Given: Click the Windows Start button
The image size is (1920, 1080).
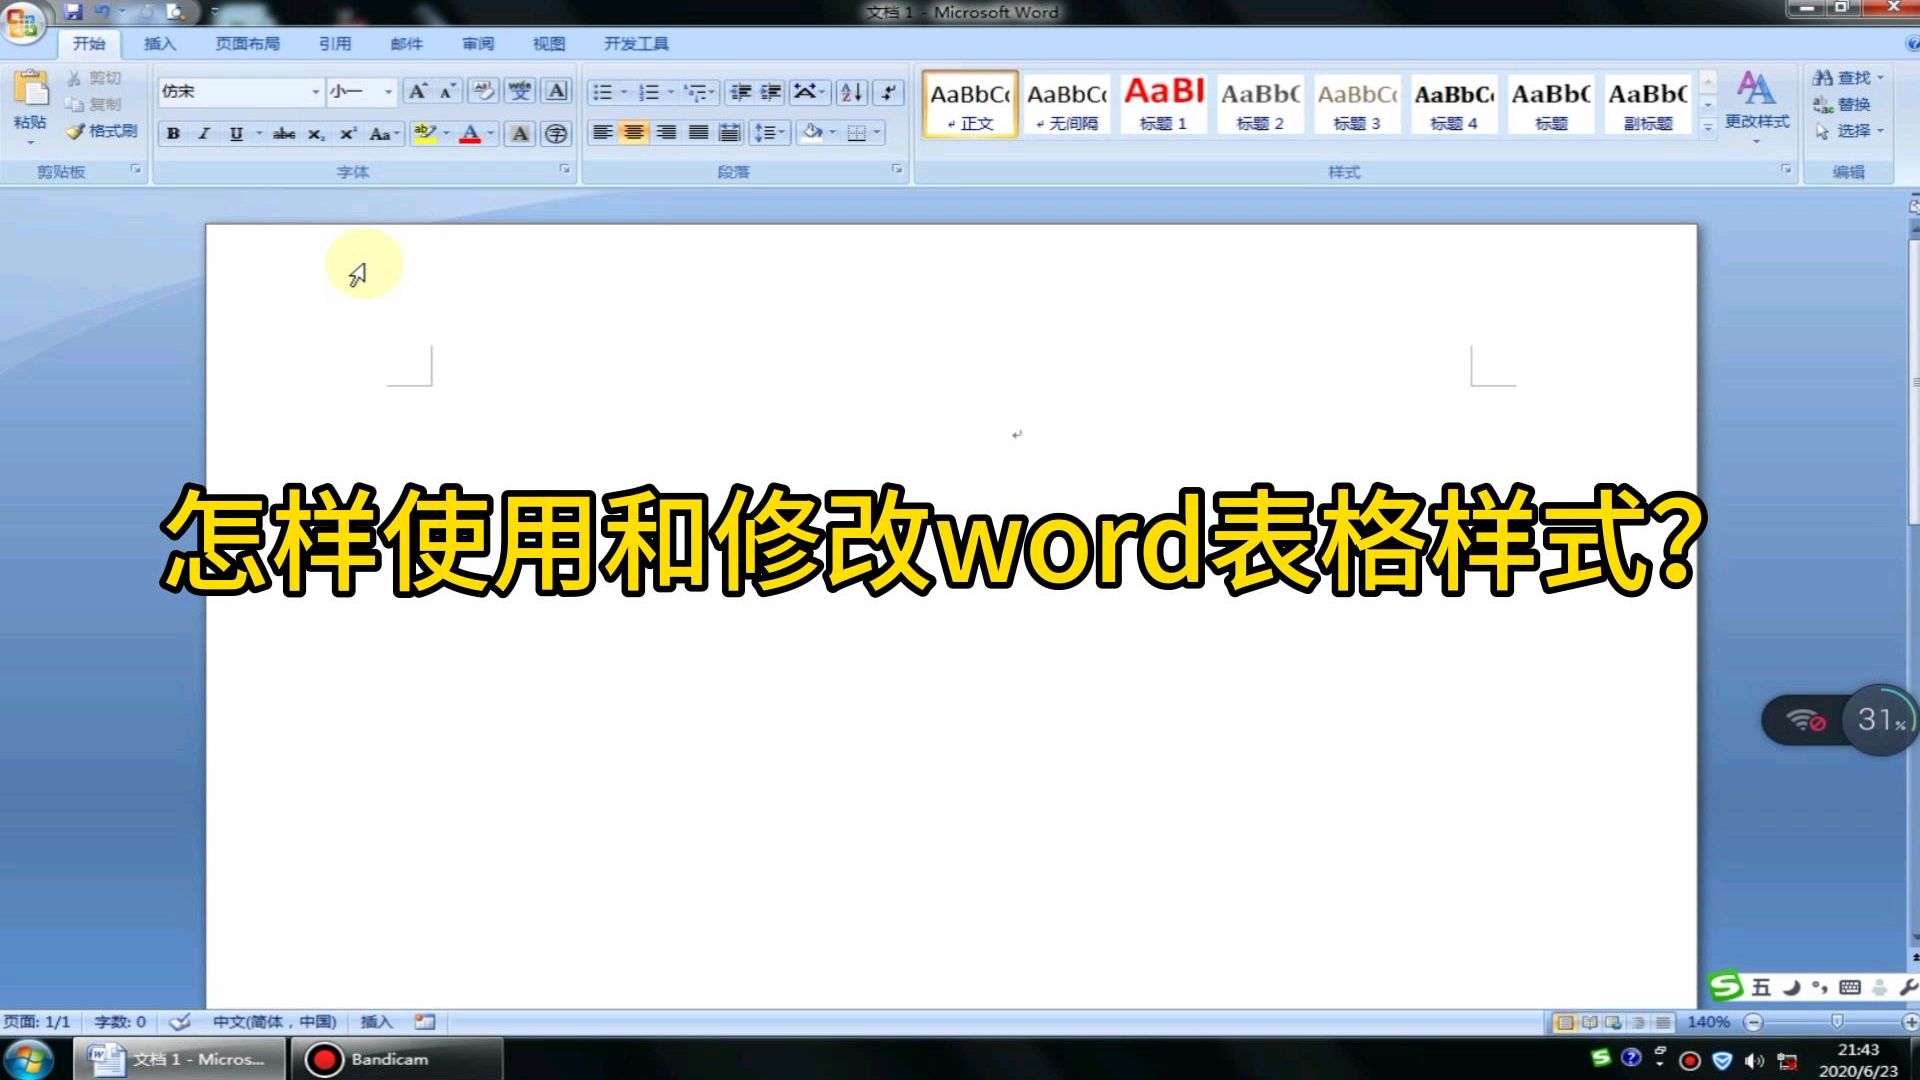Looking at the screenshot, I should 28,1059.
